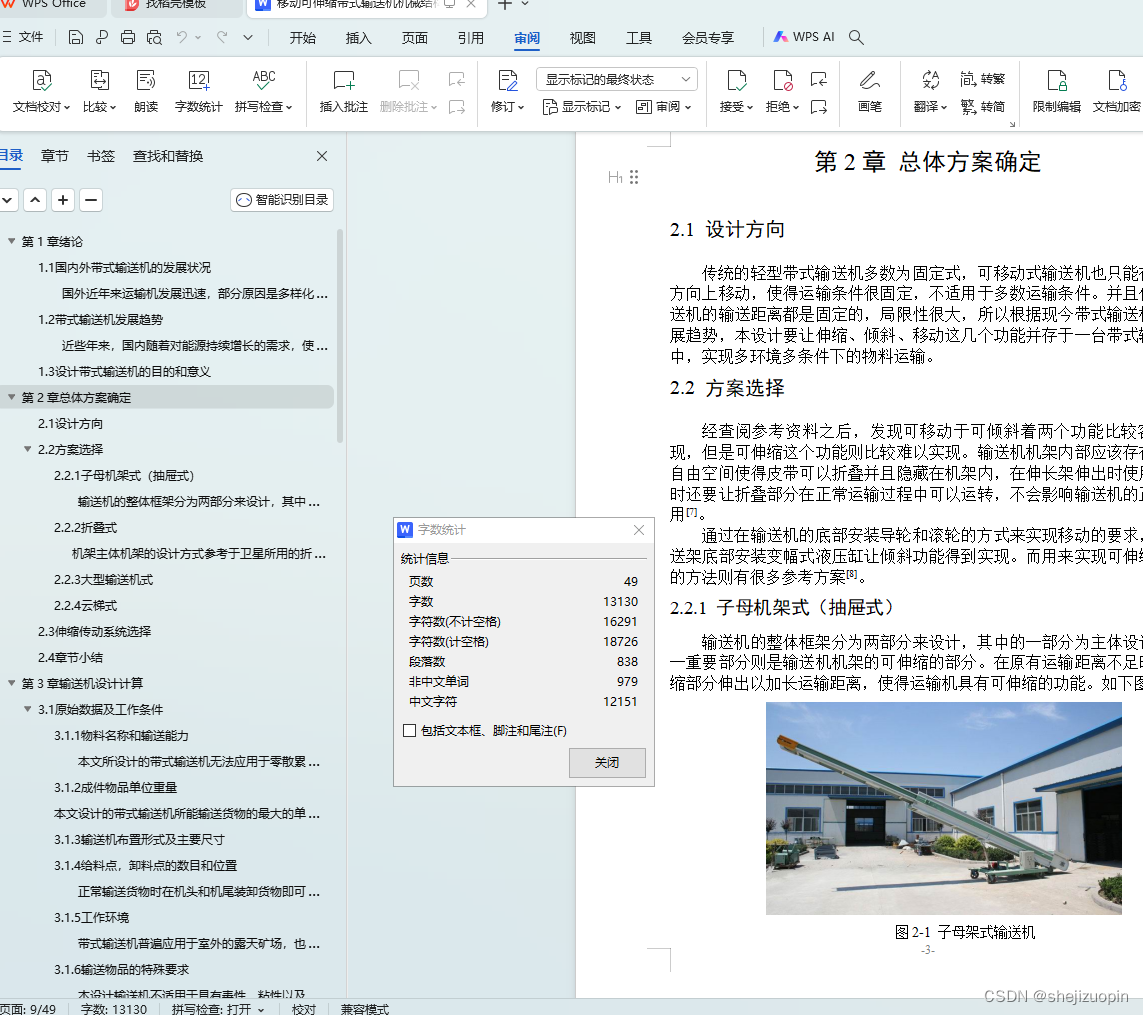
Task: Switch to the 开始 ribbon tab
Action: (303, 38)
